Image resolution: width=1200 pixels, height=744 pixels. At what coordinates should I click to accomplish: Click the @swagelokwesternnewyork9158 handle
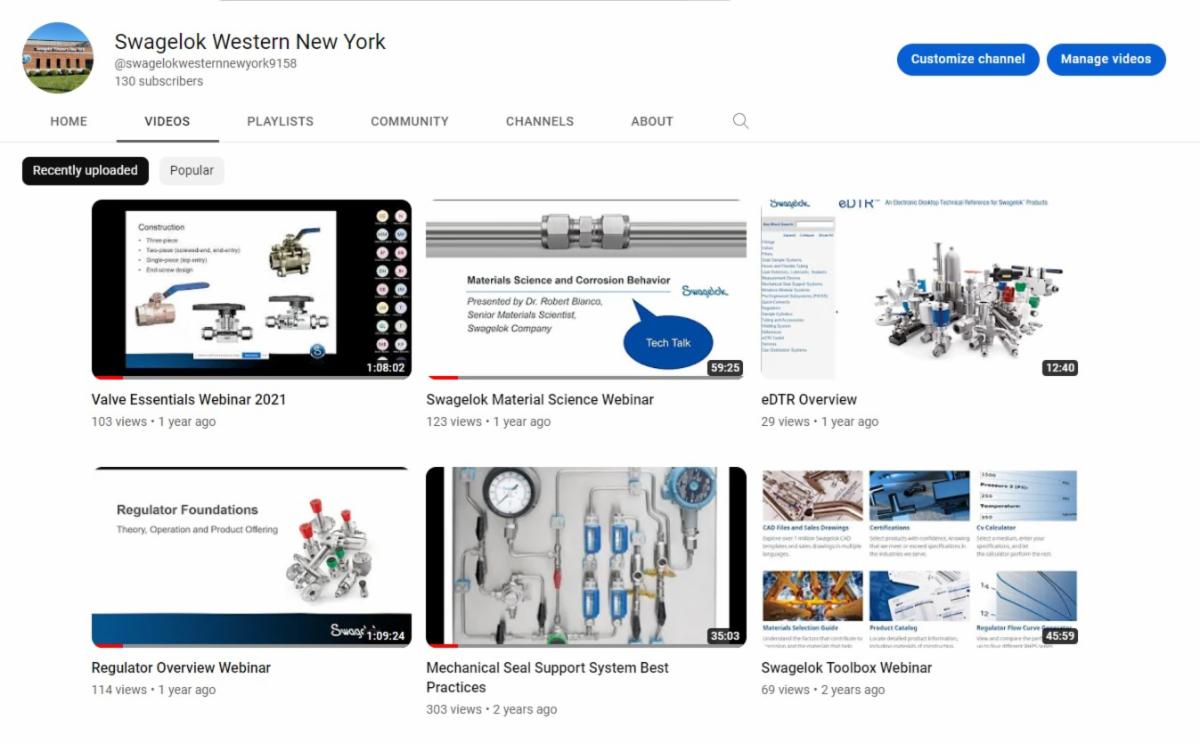tap(206, 64)
